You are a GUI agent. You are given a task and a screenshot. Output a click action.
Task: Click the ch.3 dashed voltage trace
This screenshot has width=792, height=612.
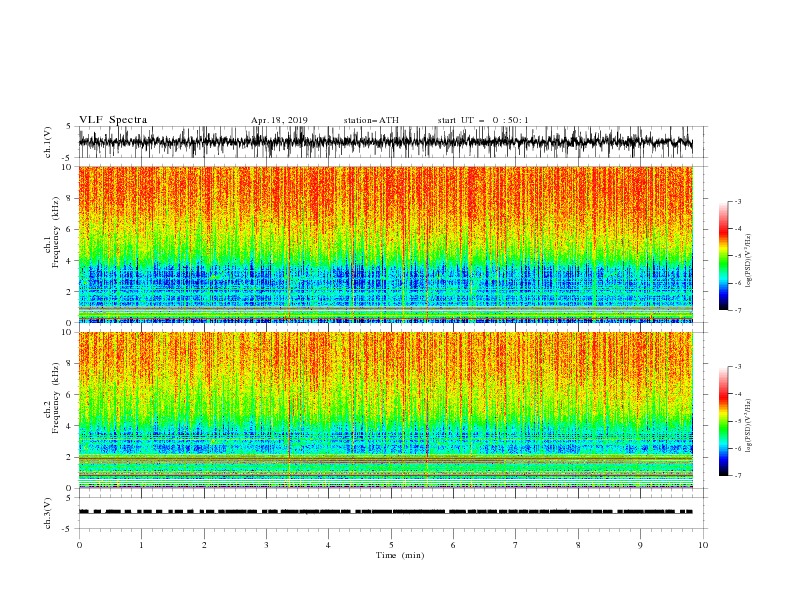pos(385,512)
